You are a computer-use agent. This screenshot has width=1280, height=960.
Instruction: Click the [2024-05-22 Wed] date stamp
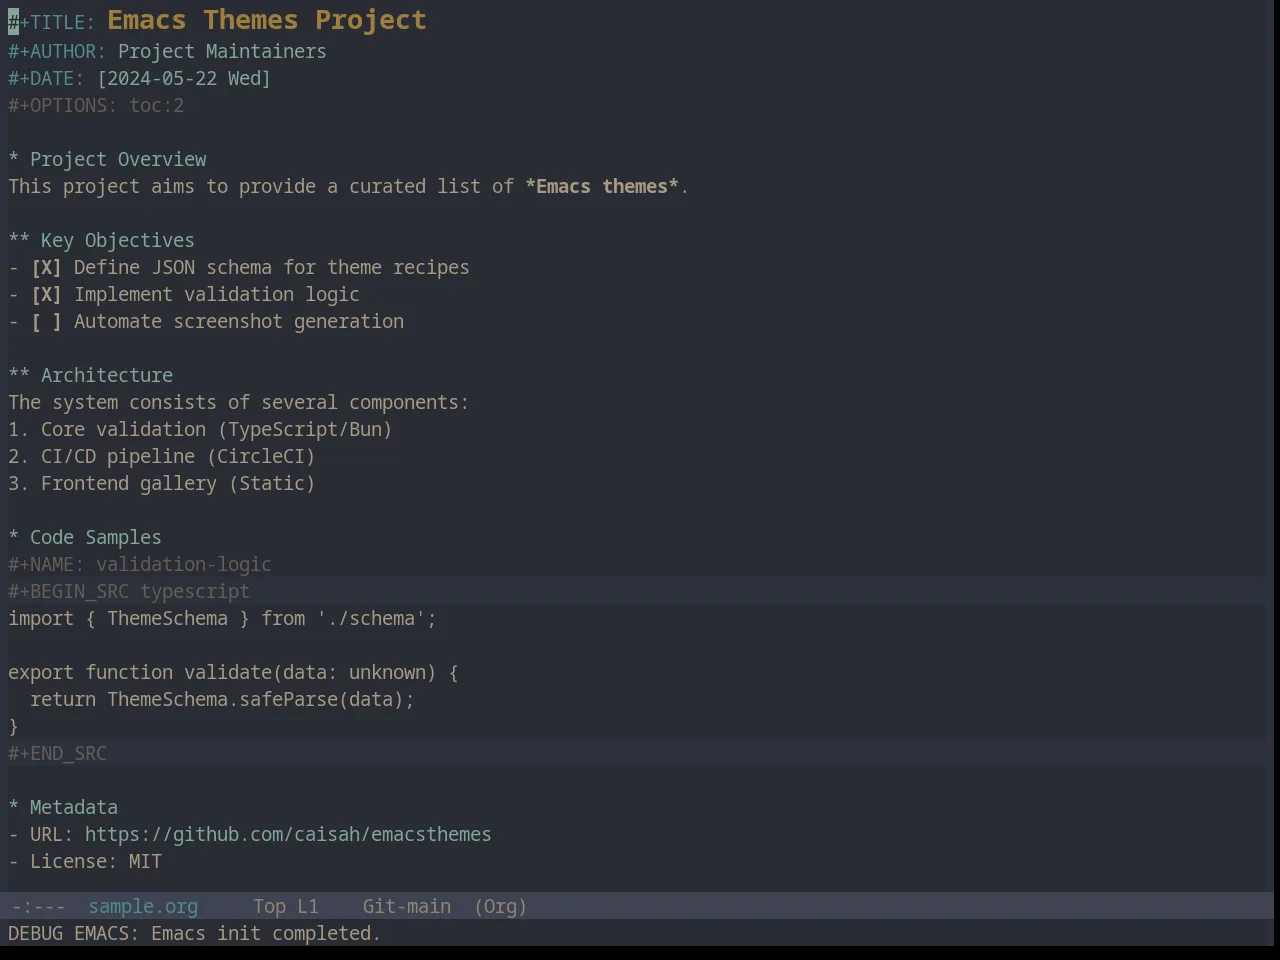point(184,79)
